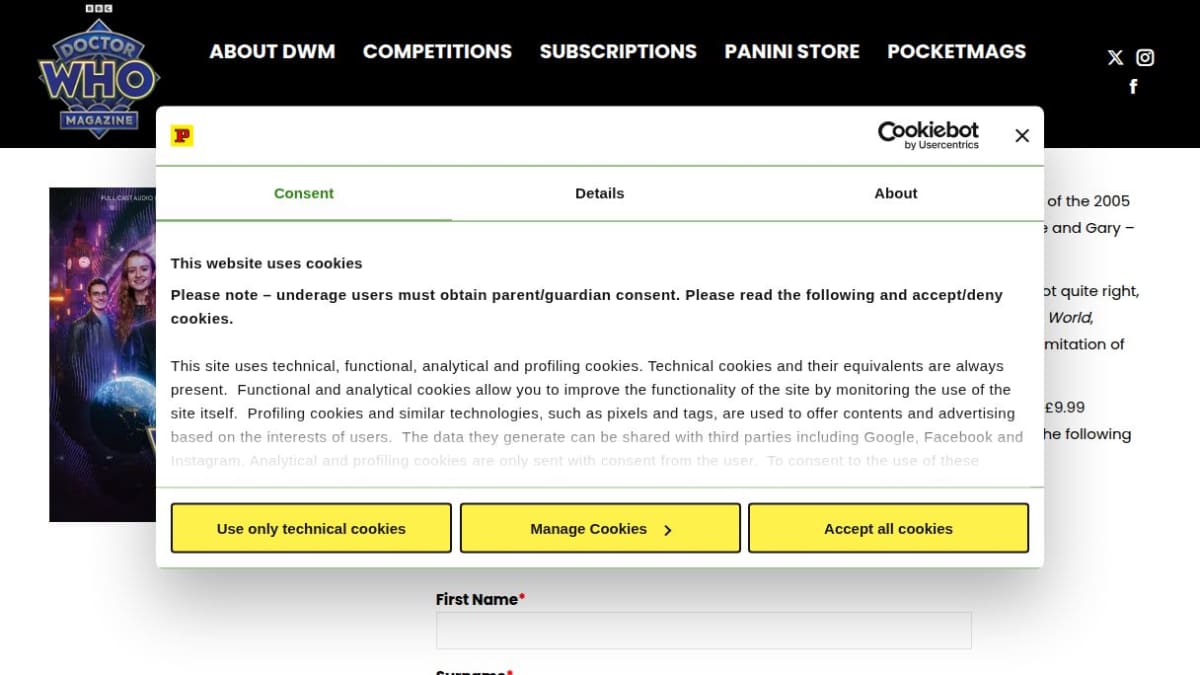Viewport: 1200px width, 675px height.
Task: Click the chevron arrow on Manage Cookies
Action: (x=667, y=530)
